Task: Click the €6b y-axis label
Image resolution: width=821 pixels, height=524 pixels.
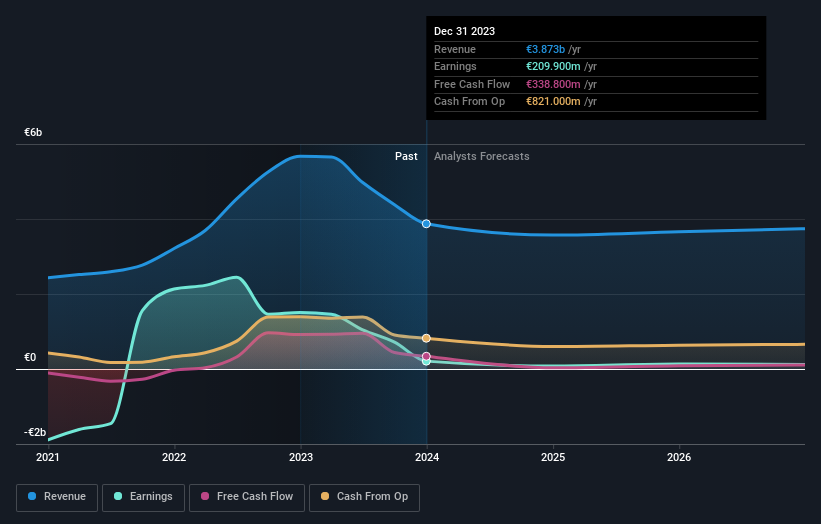Action: click(x=33, y=132)
